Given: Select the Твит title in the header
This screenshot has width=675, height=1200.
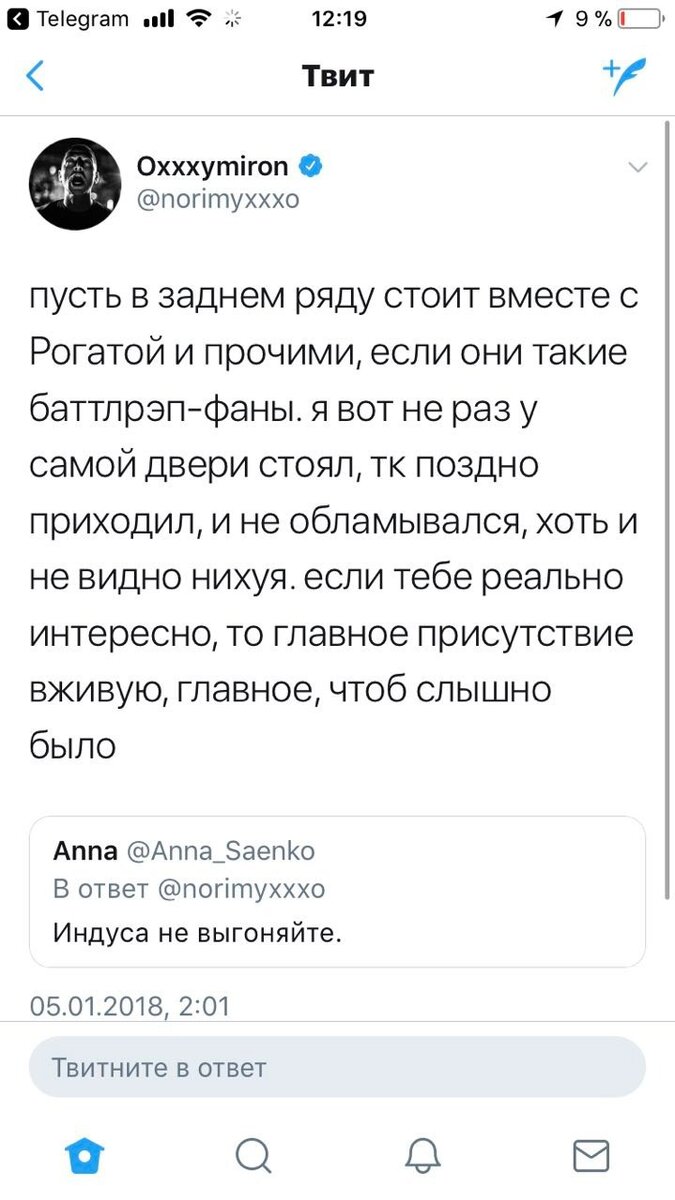Looking at the screenshot, I should click(337, 76).
